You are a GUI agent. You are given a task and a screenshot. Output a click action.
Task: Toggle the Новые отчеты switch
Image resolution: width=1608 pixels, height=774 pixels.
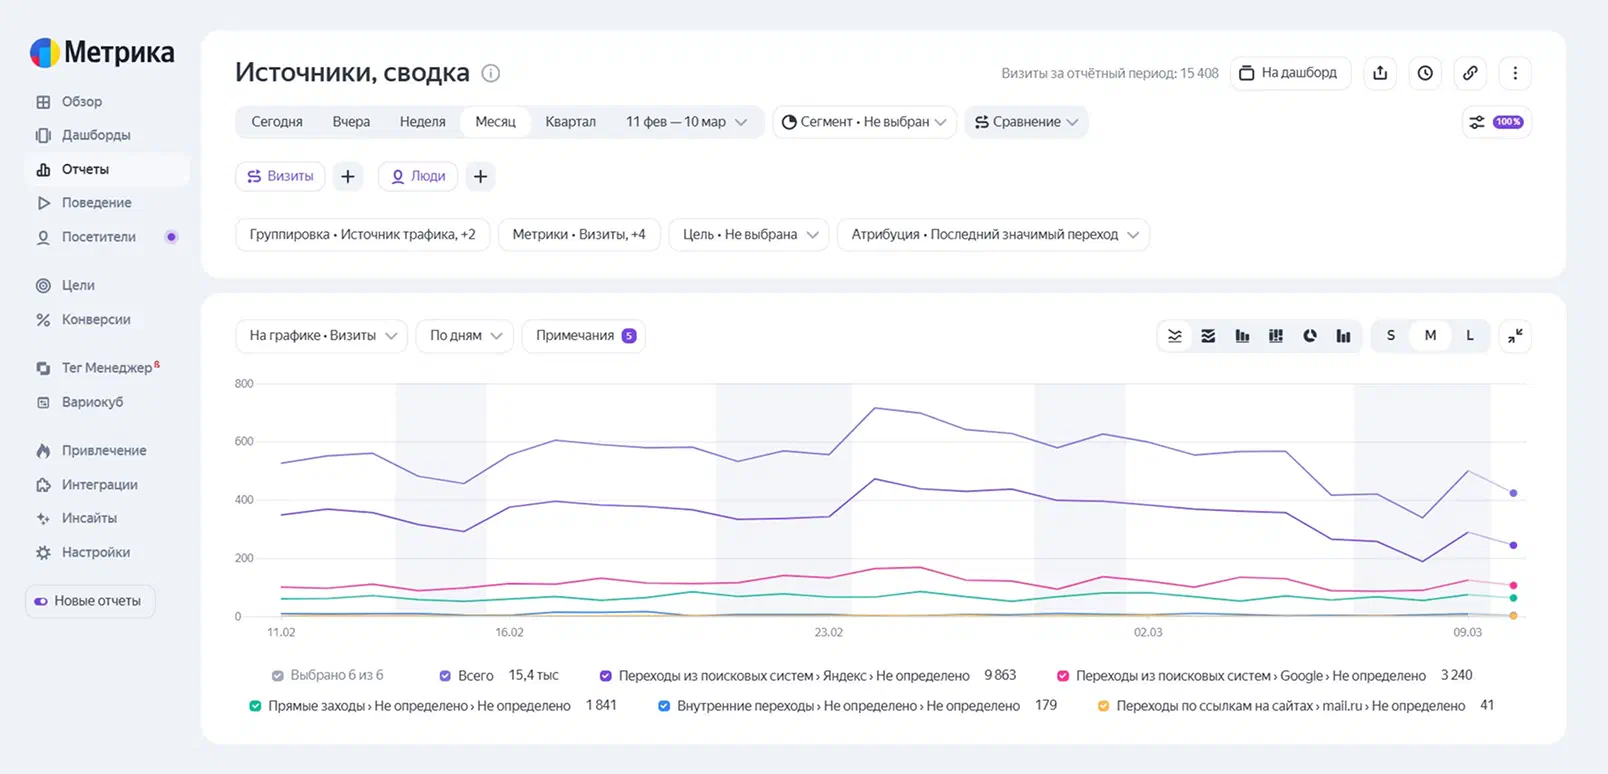(x=41, y=601)
